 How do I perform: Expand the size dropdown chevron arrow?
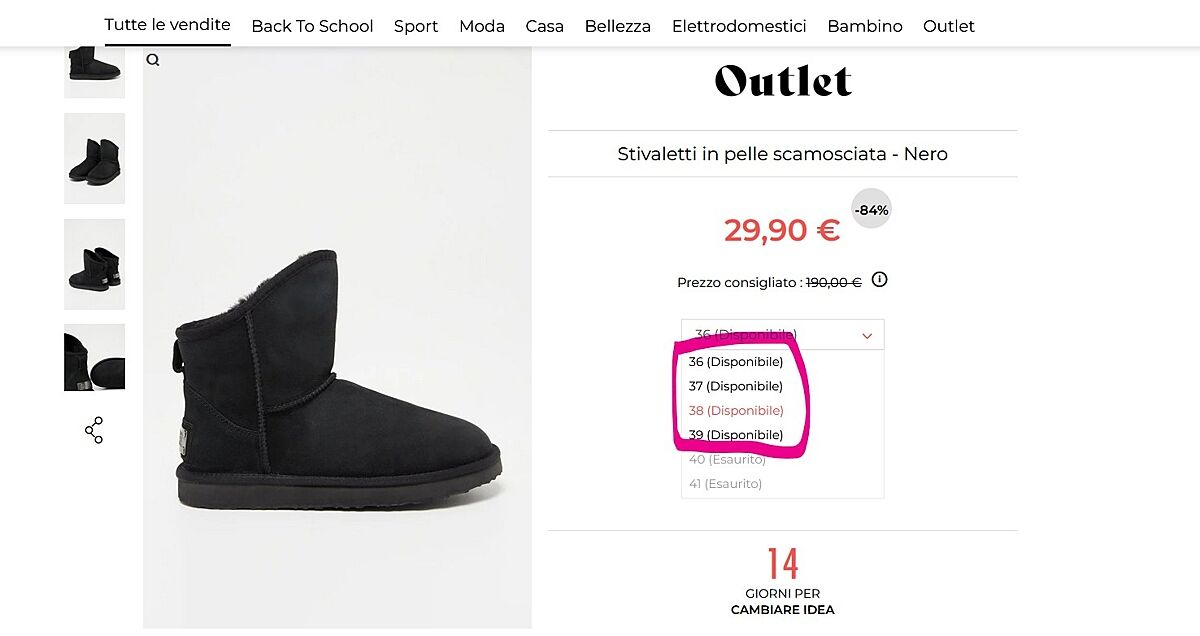tap(867, 336)
